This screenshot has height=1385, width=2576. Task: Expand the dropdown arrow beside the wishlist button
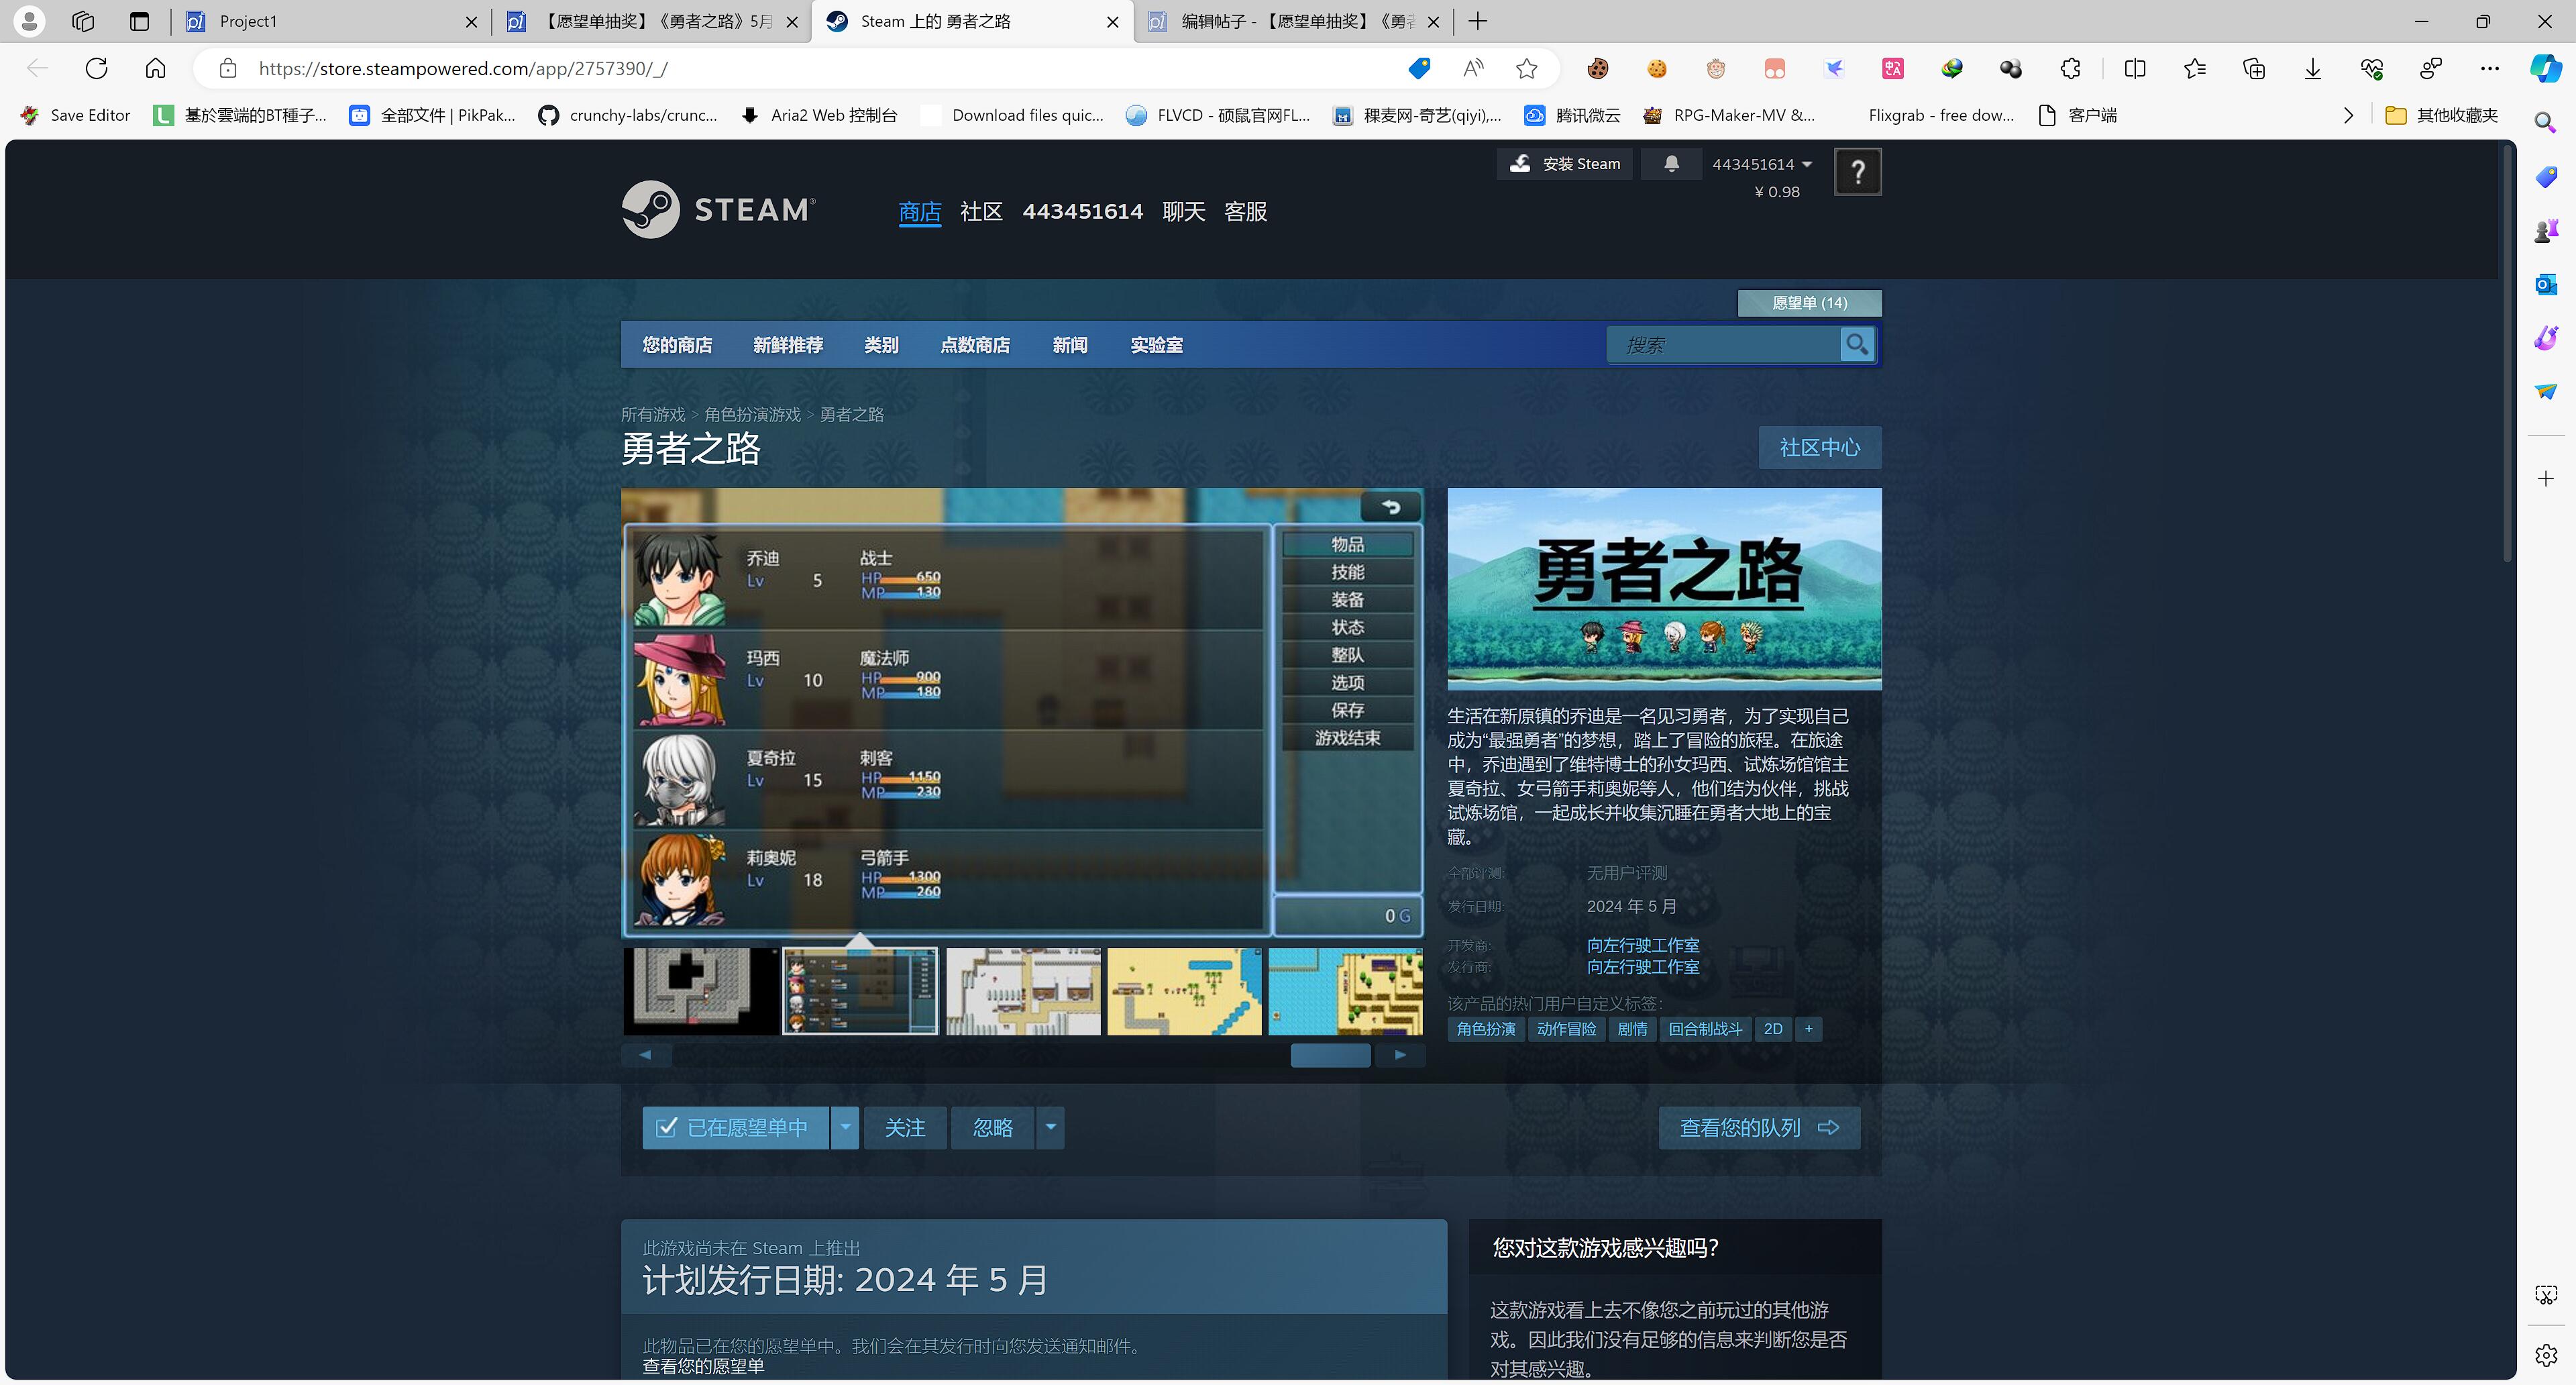845,1127
